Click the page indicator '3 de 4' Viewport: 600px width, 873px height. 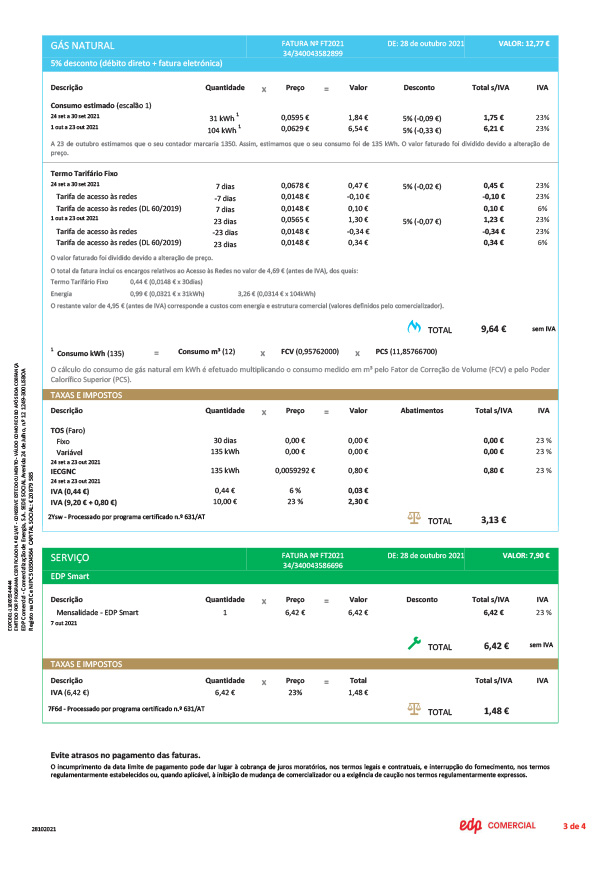574,826
